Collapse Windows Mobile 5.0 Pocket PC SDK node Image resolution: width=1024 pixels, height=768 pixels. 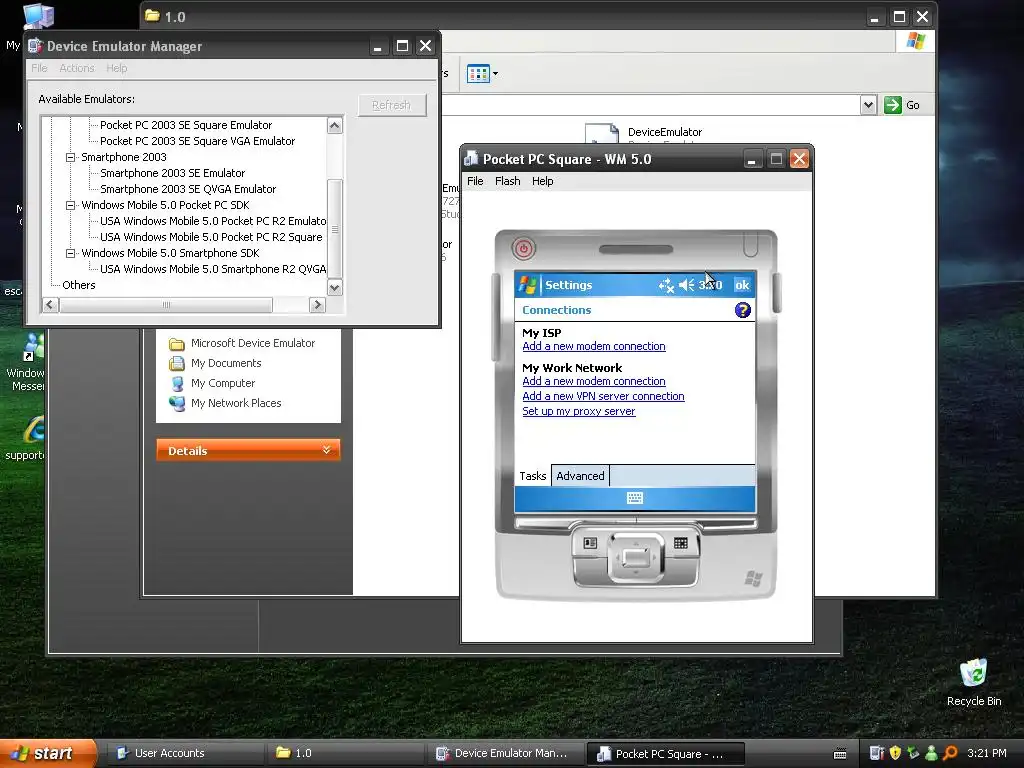click(71, 205)
